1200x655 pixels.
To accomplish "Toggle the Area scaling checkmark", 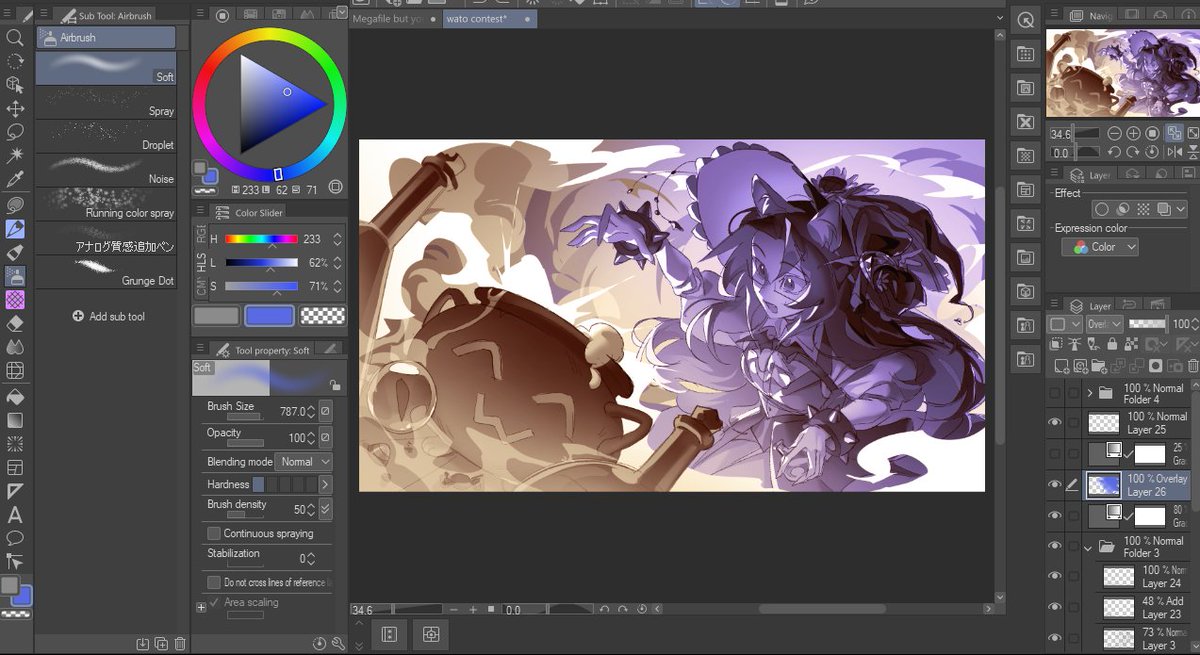I will coord(214,602).
